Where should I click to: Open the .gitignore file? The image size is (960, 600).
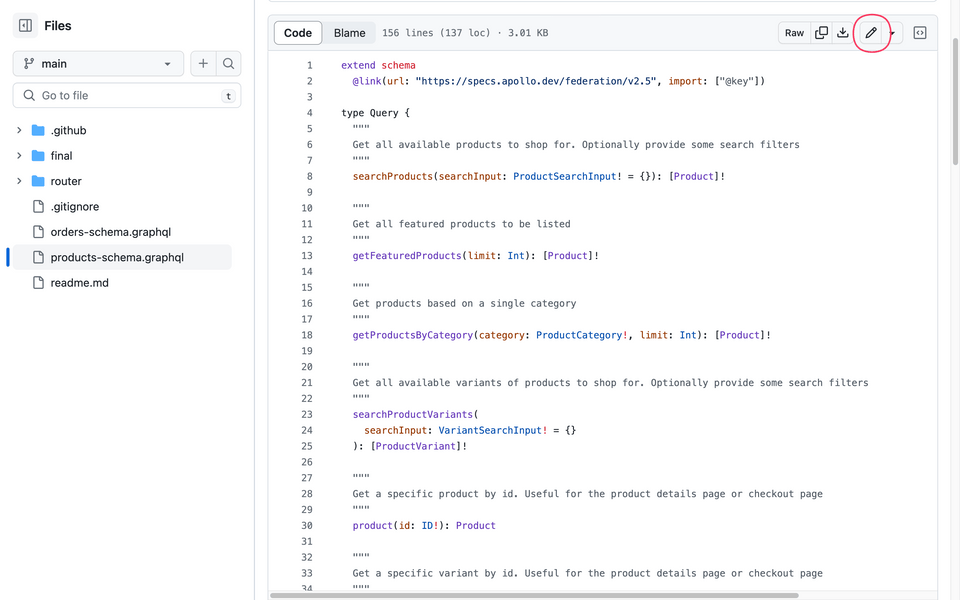[x=75, y=206]
